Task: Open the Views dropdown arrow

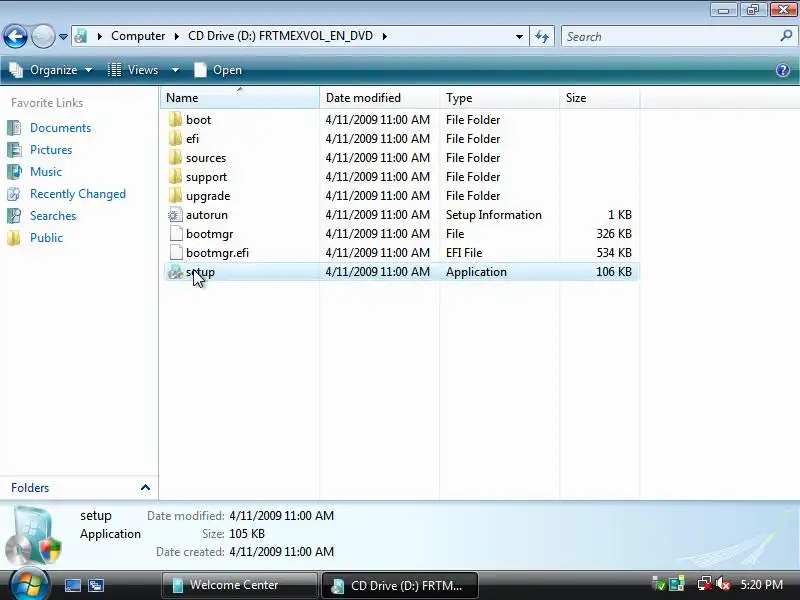Action: point(176,70)
